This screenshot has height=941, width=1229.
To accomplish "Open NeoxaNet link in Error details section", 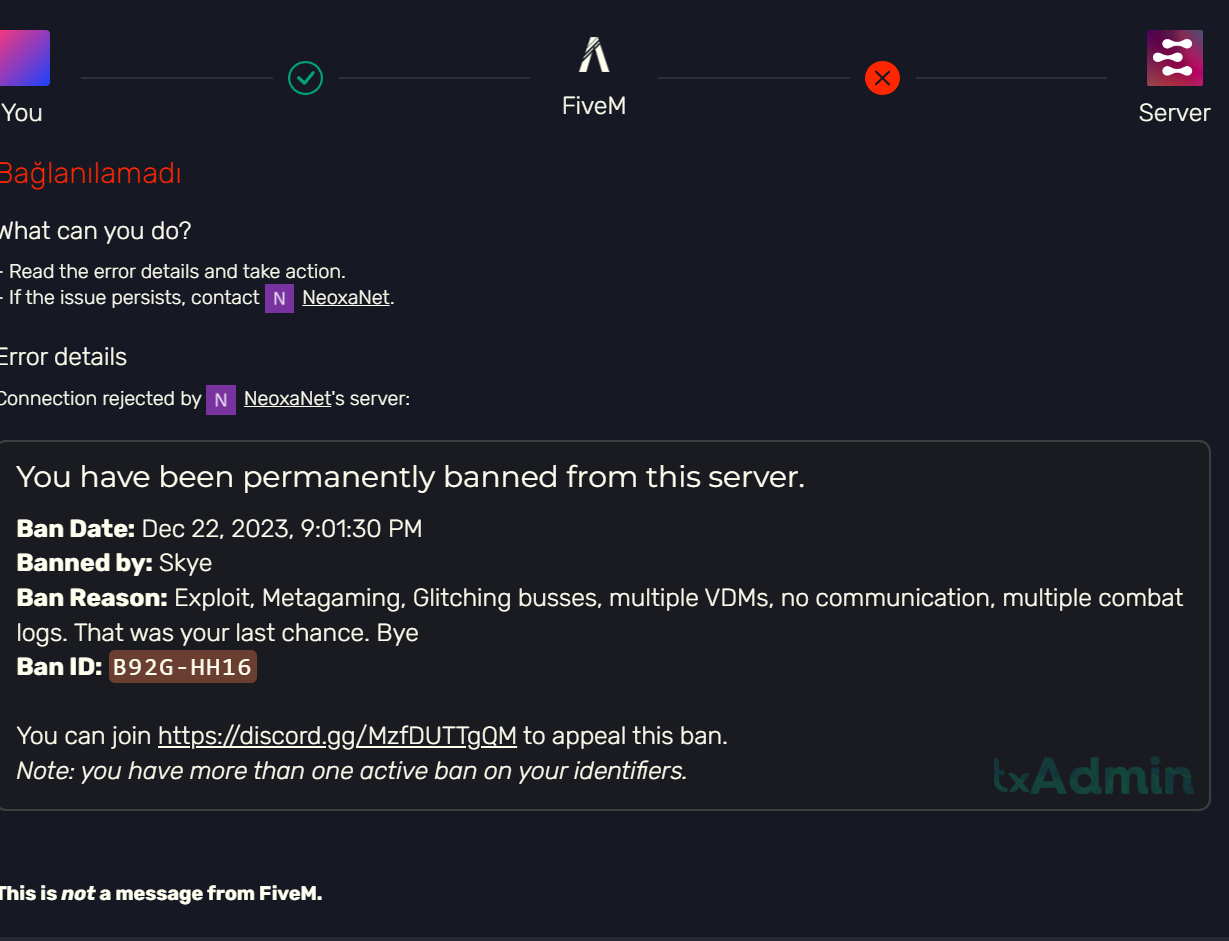I will (x=287, y=399).
